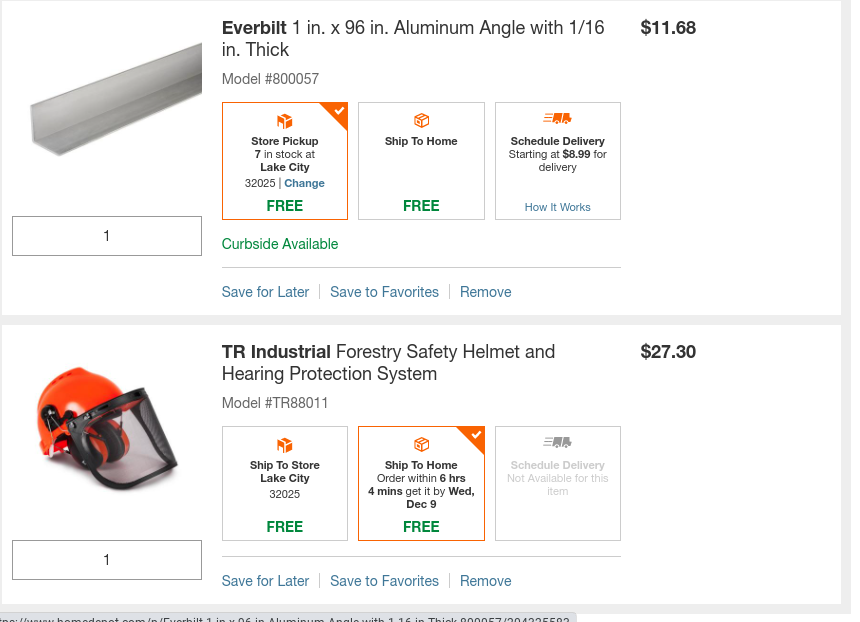Remove the TR Industrial helmet from cart
The image size is (860, 622).
[x=486, y=581]
